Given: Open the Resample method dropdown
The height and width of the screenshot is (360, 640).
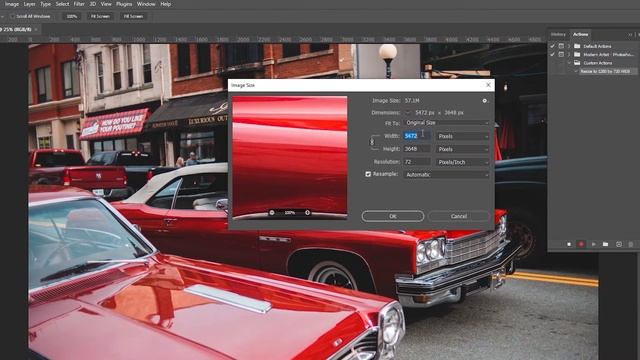Looking at the screenshot, I should [447, 175].
